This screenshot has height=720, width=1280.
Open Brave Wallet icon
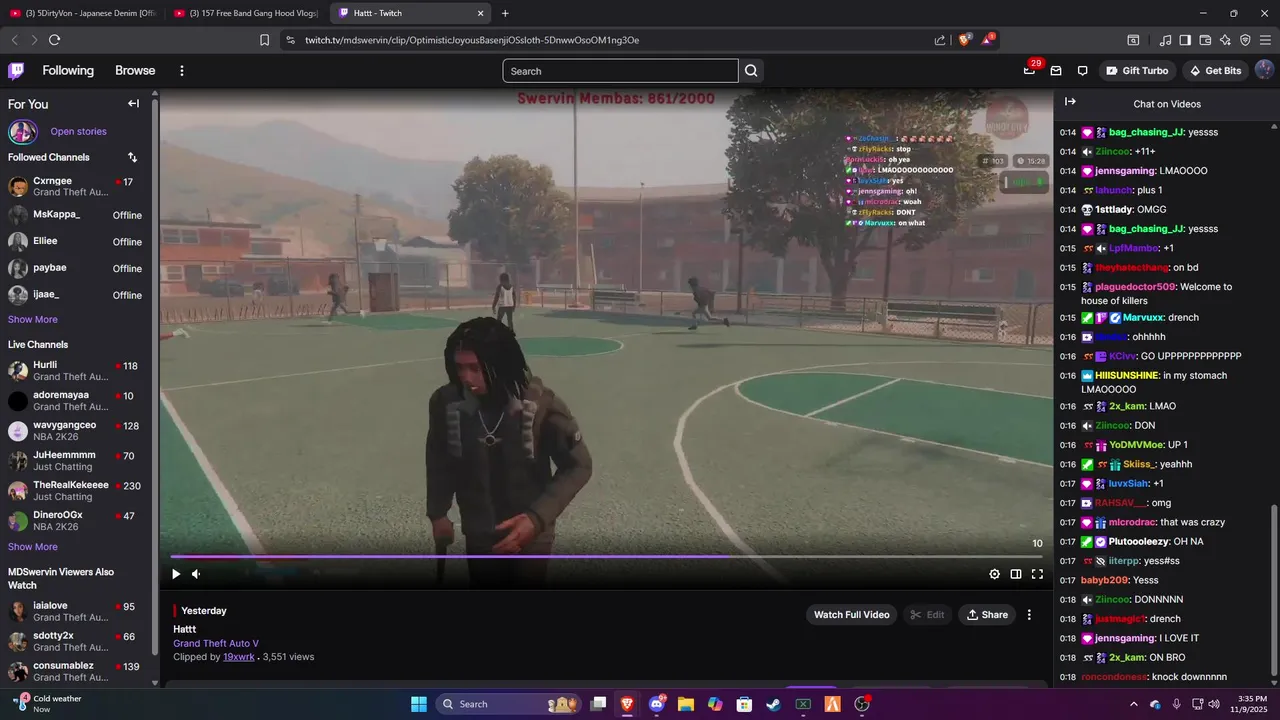tap(1205, 40)
